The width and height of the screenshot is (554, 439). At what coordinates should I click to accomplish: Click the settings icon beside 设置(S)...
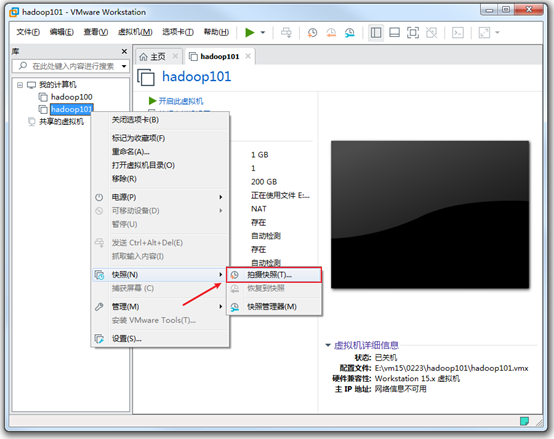tap(99, 339)
